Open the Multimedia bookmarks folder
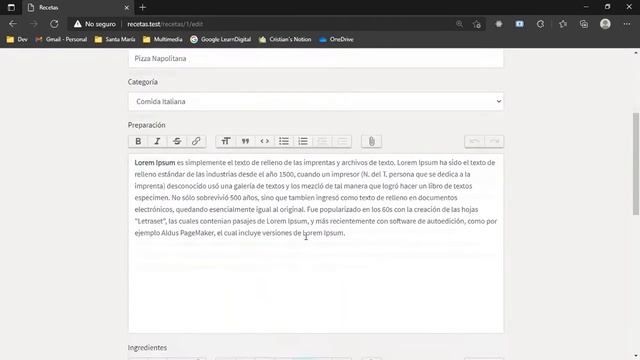The image size is (640, 360). pyautogui.click(x=163, y=40)
